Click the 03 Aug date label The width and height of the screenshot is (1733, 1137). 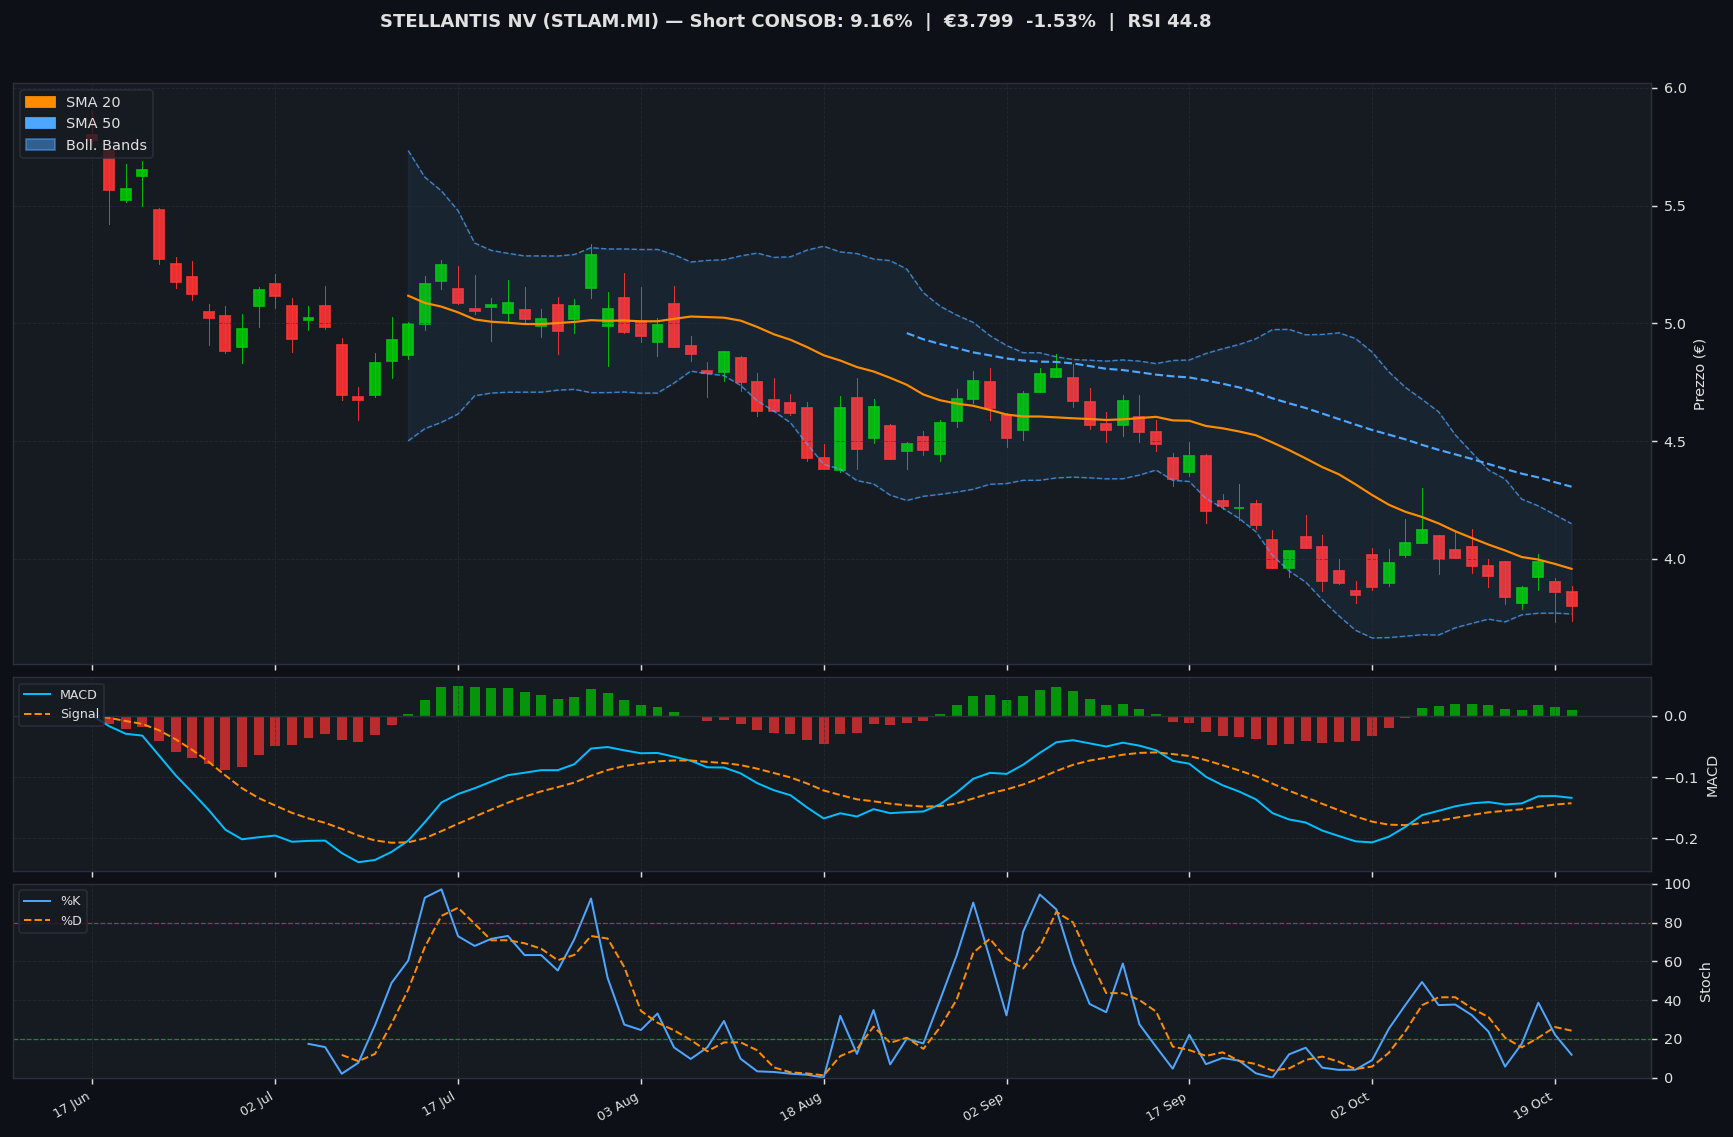pos(619,1106)
